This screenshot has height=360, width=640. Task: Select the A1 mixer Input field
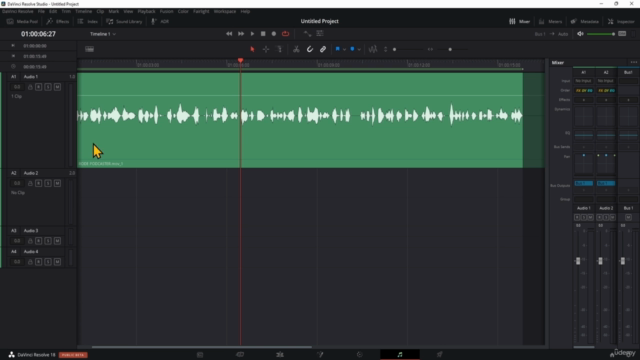point(584,81)
